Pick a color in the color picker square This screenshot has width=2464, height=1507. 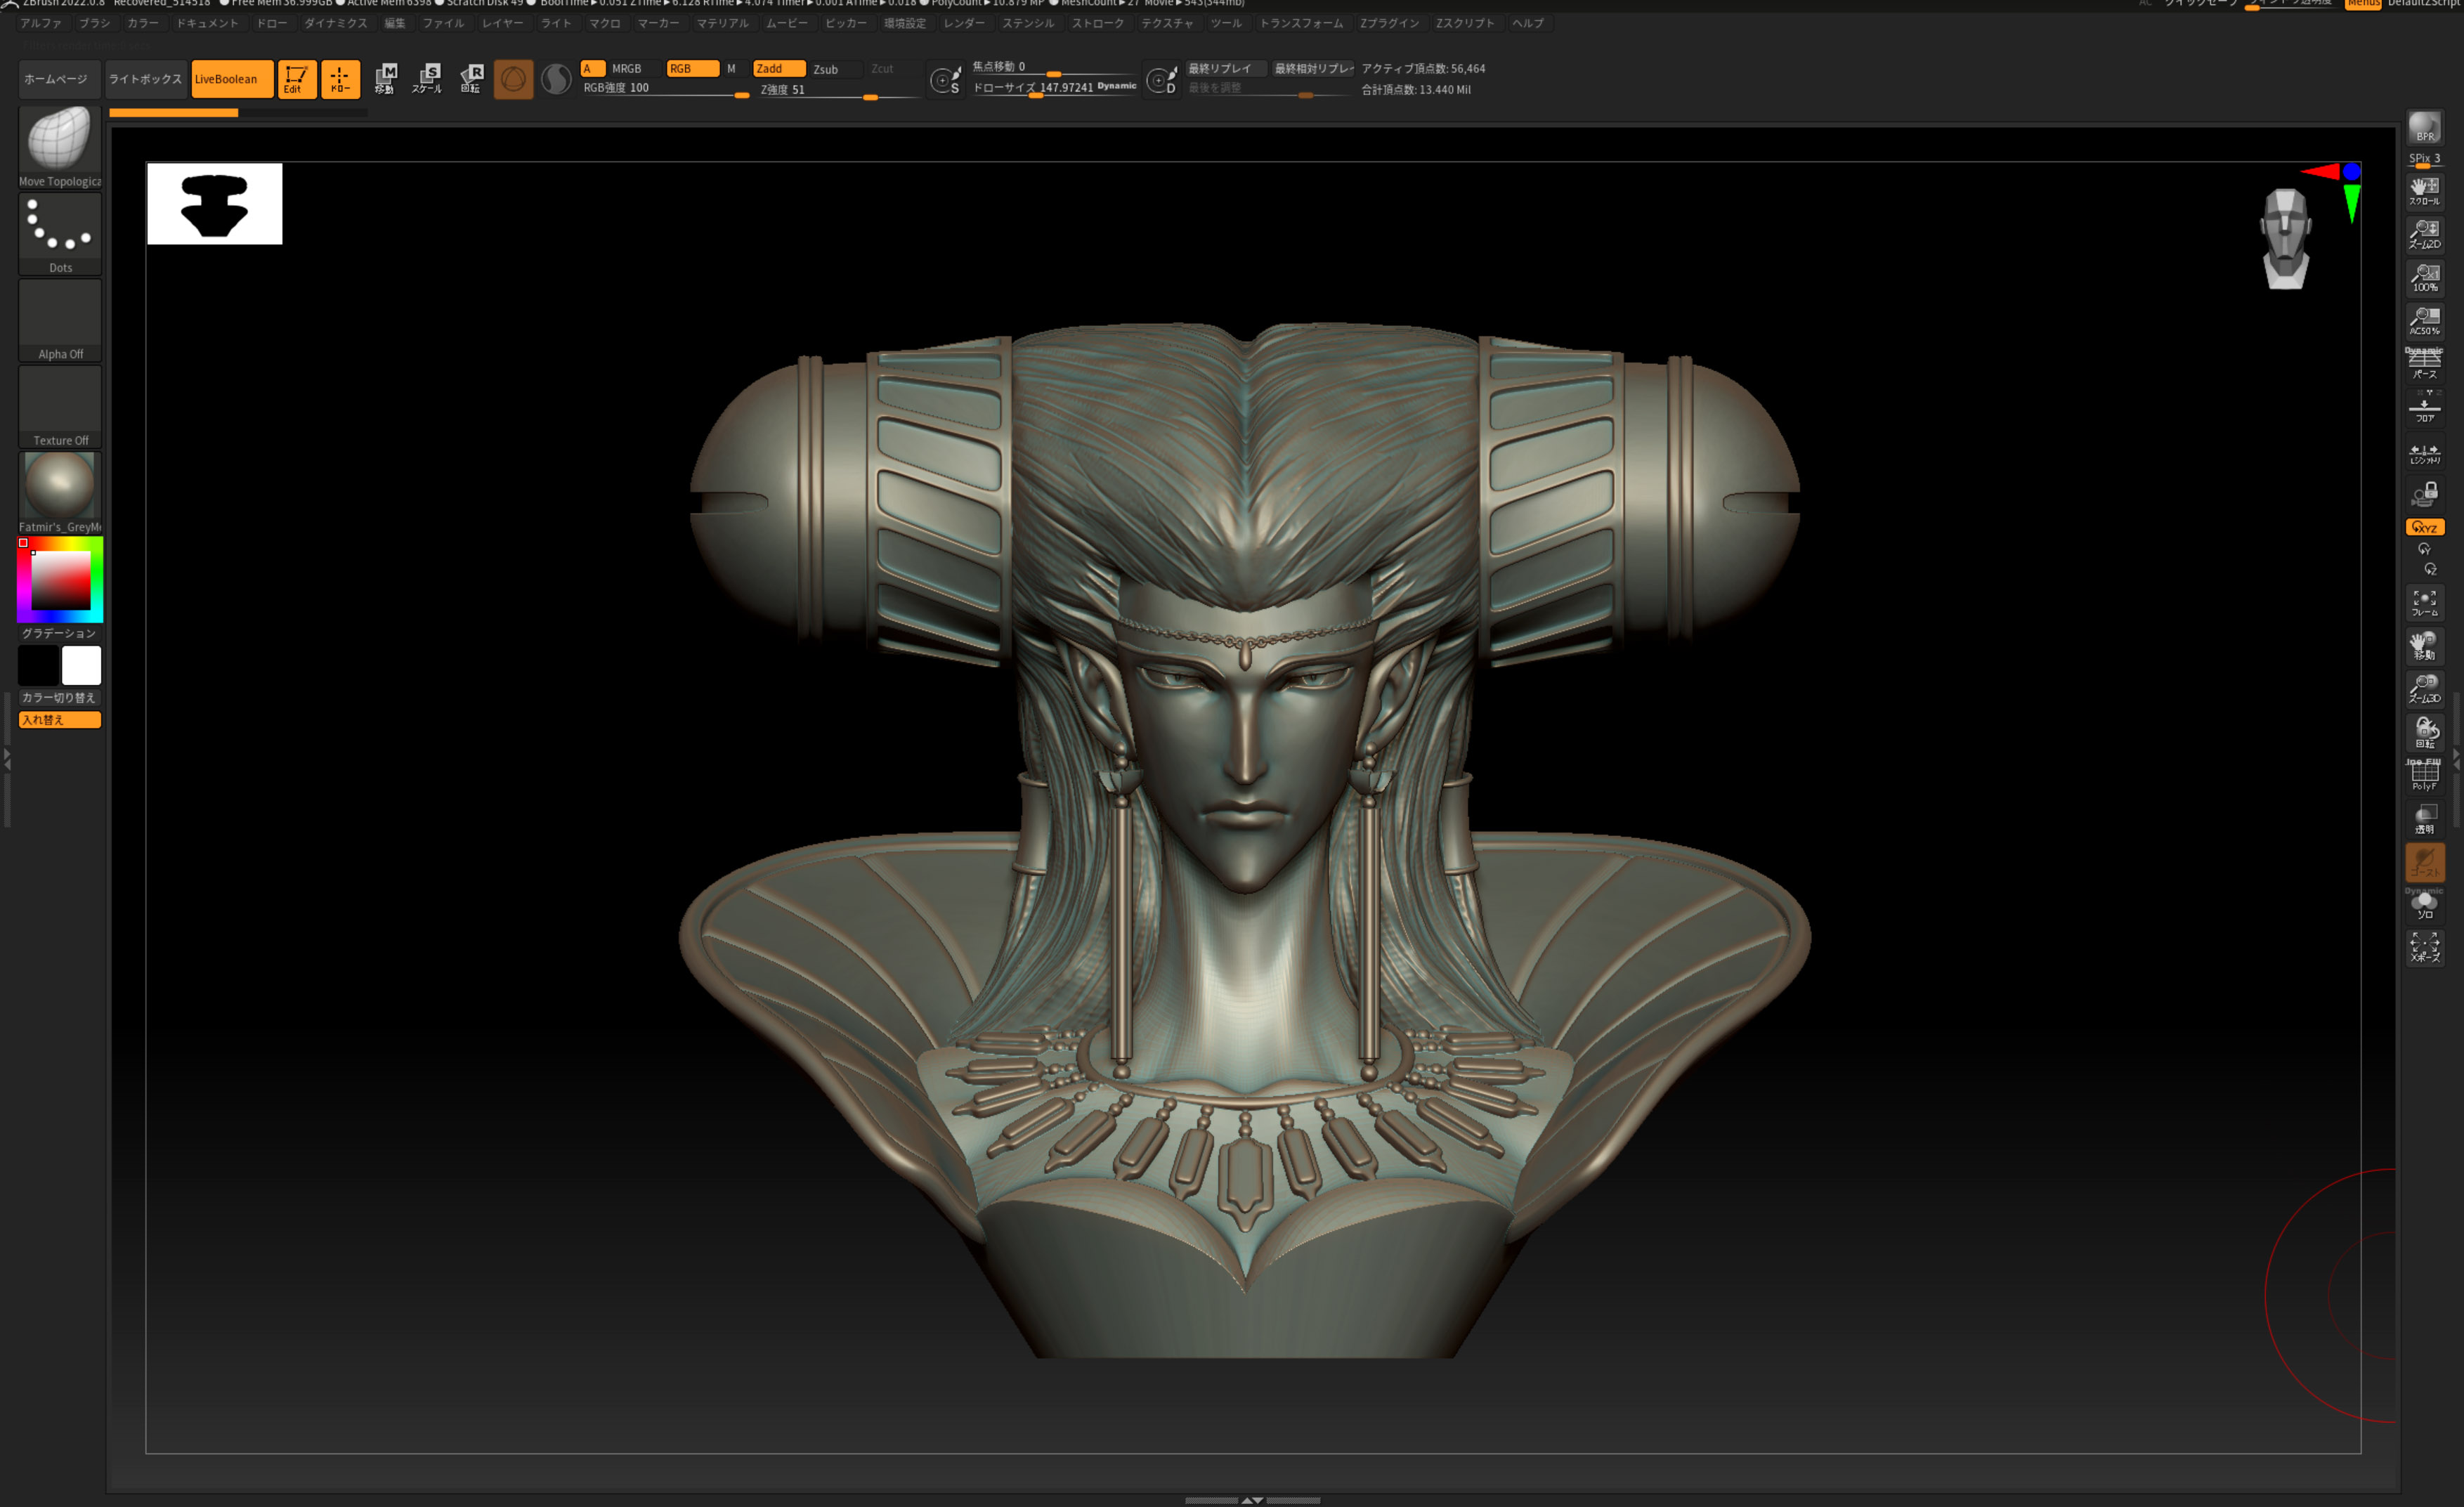coord(61,580)
